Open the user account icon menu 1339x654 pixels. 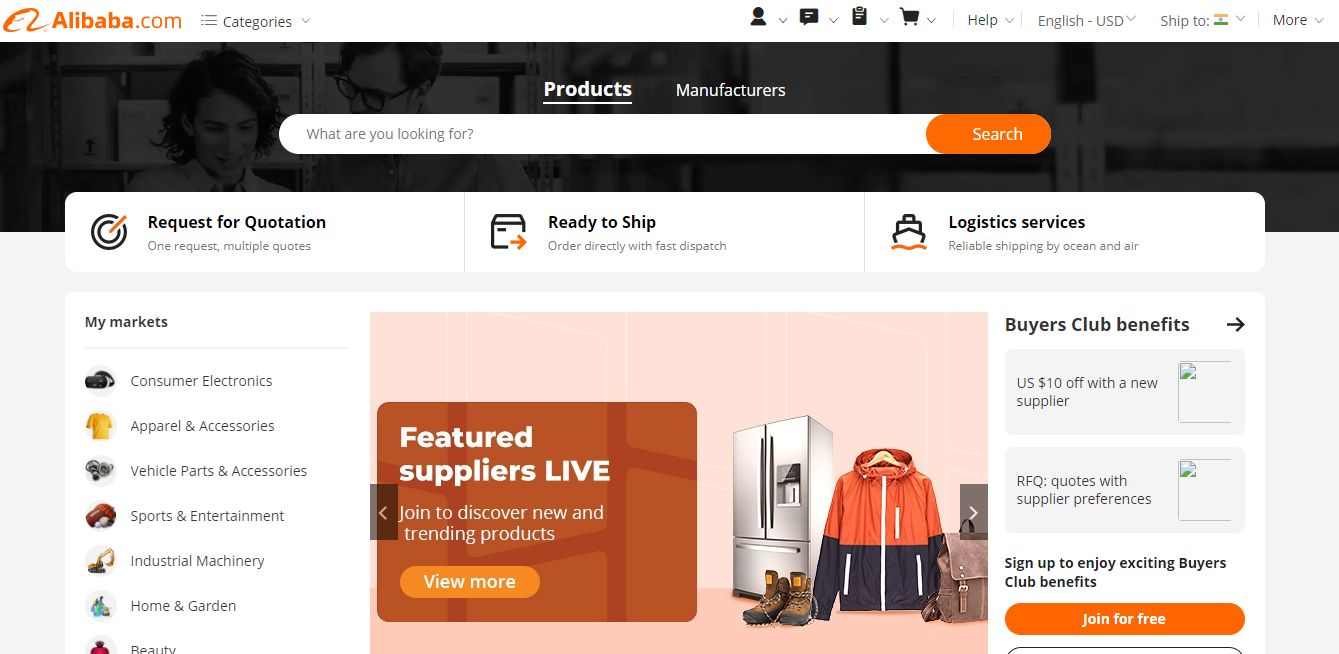click(758, 17)
